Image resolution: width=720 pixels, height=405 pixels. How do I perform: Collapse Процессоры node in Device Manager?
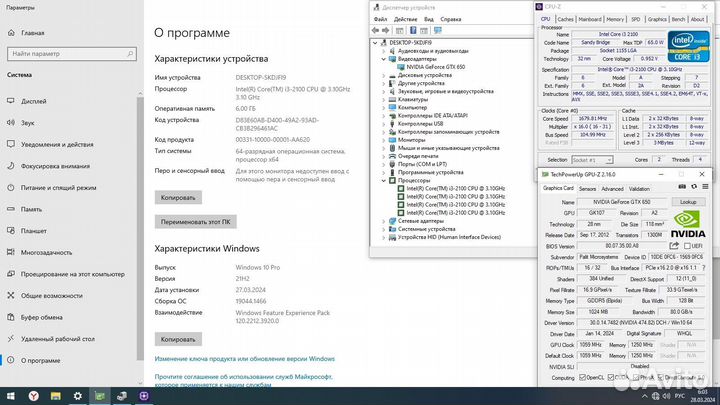[x=383, y=180]
